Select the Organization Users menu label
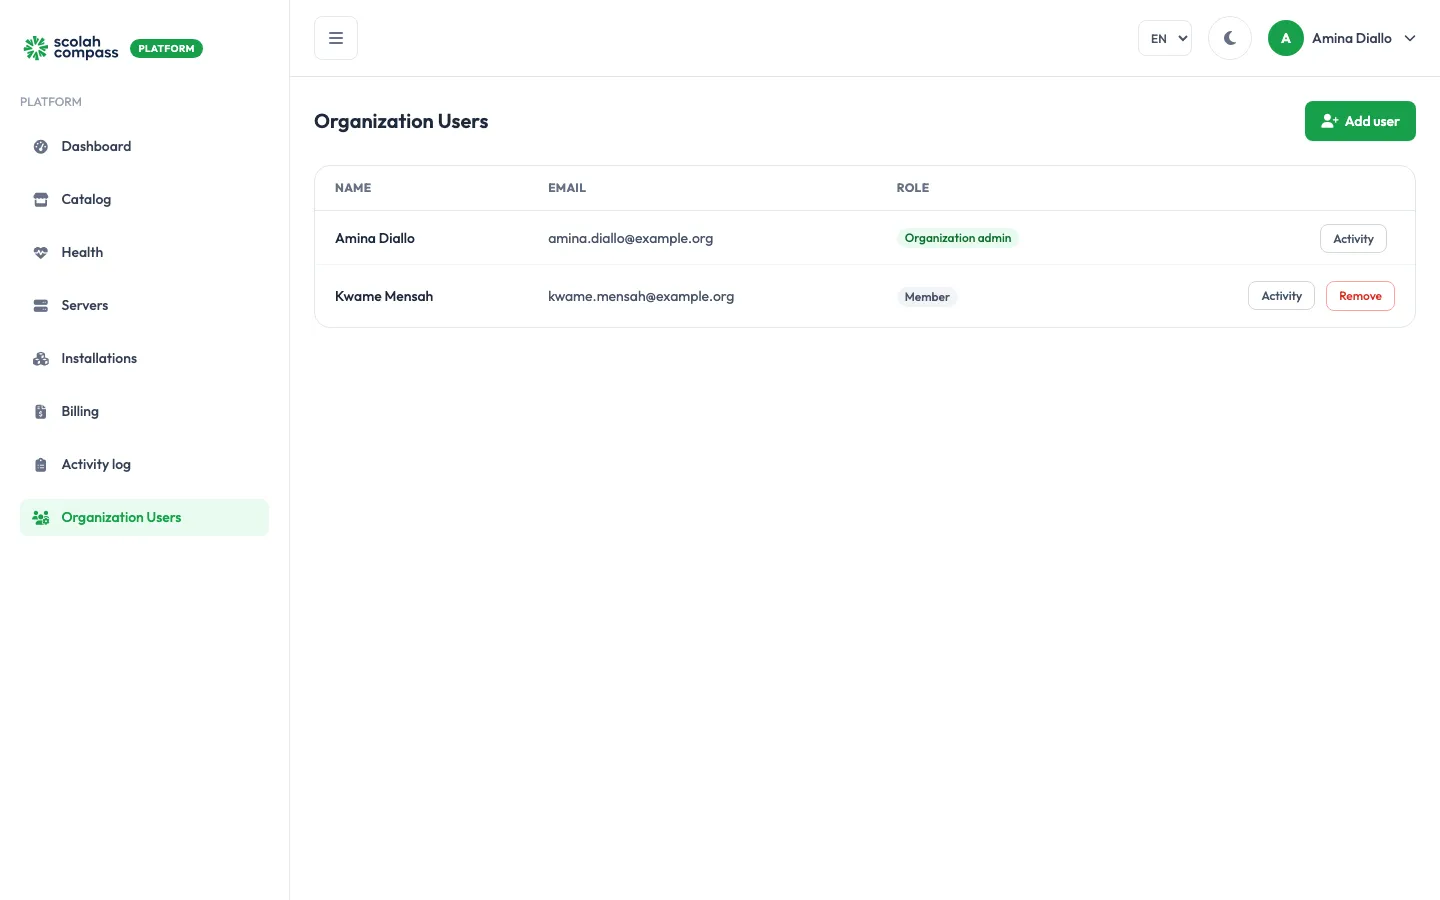 pyautogui.click(x=121, y=518)
